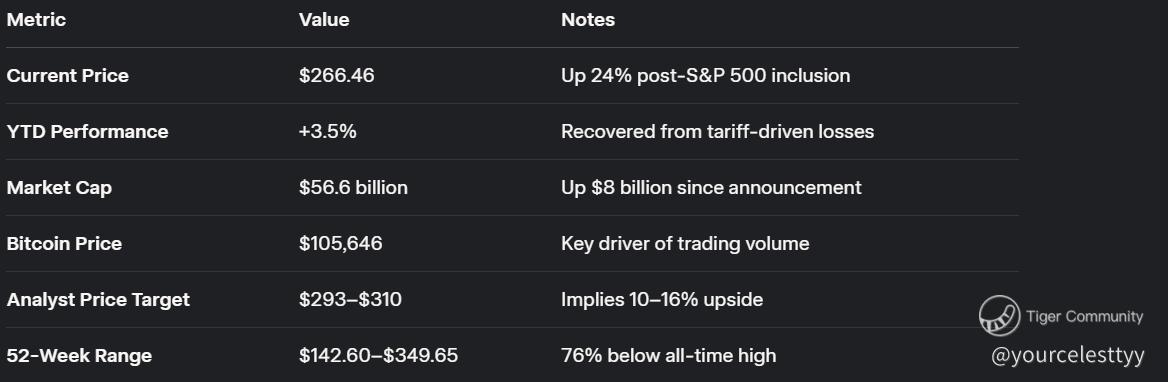1168x382 pixels.
Task: Click the Market Cap row label
Action: click(x=59, y=188)
